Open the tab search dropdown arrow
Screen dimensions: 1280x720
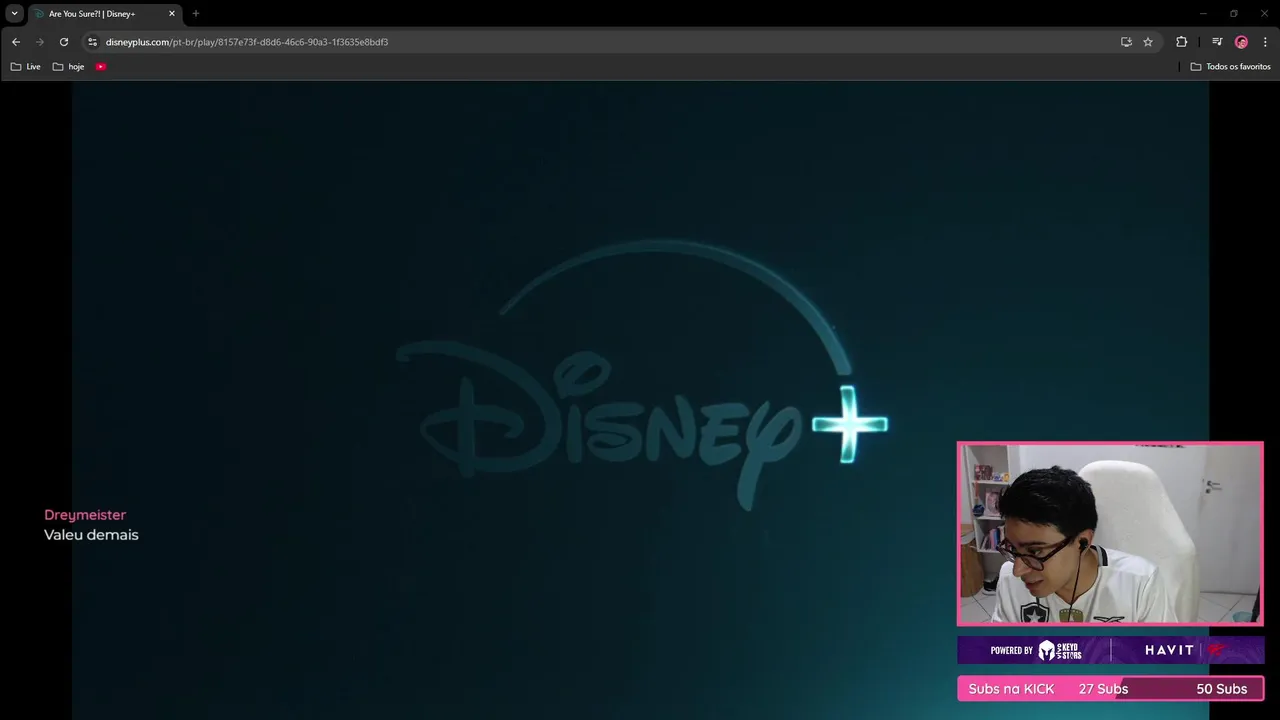14,13
